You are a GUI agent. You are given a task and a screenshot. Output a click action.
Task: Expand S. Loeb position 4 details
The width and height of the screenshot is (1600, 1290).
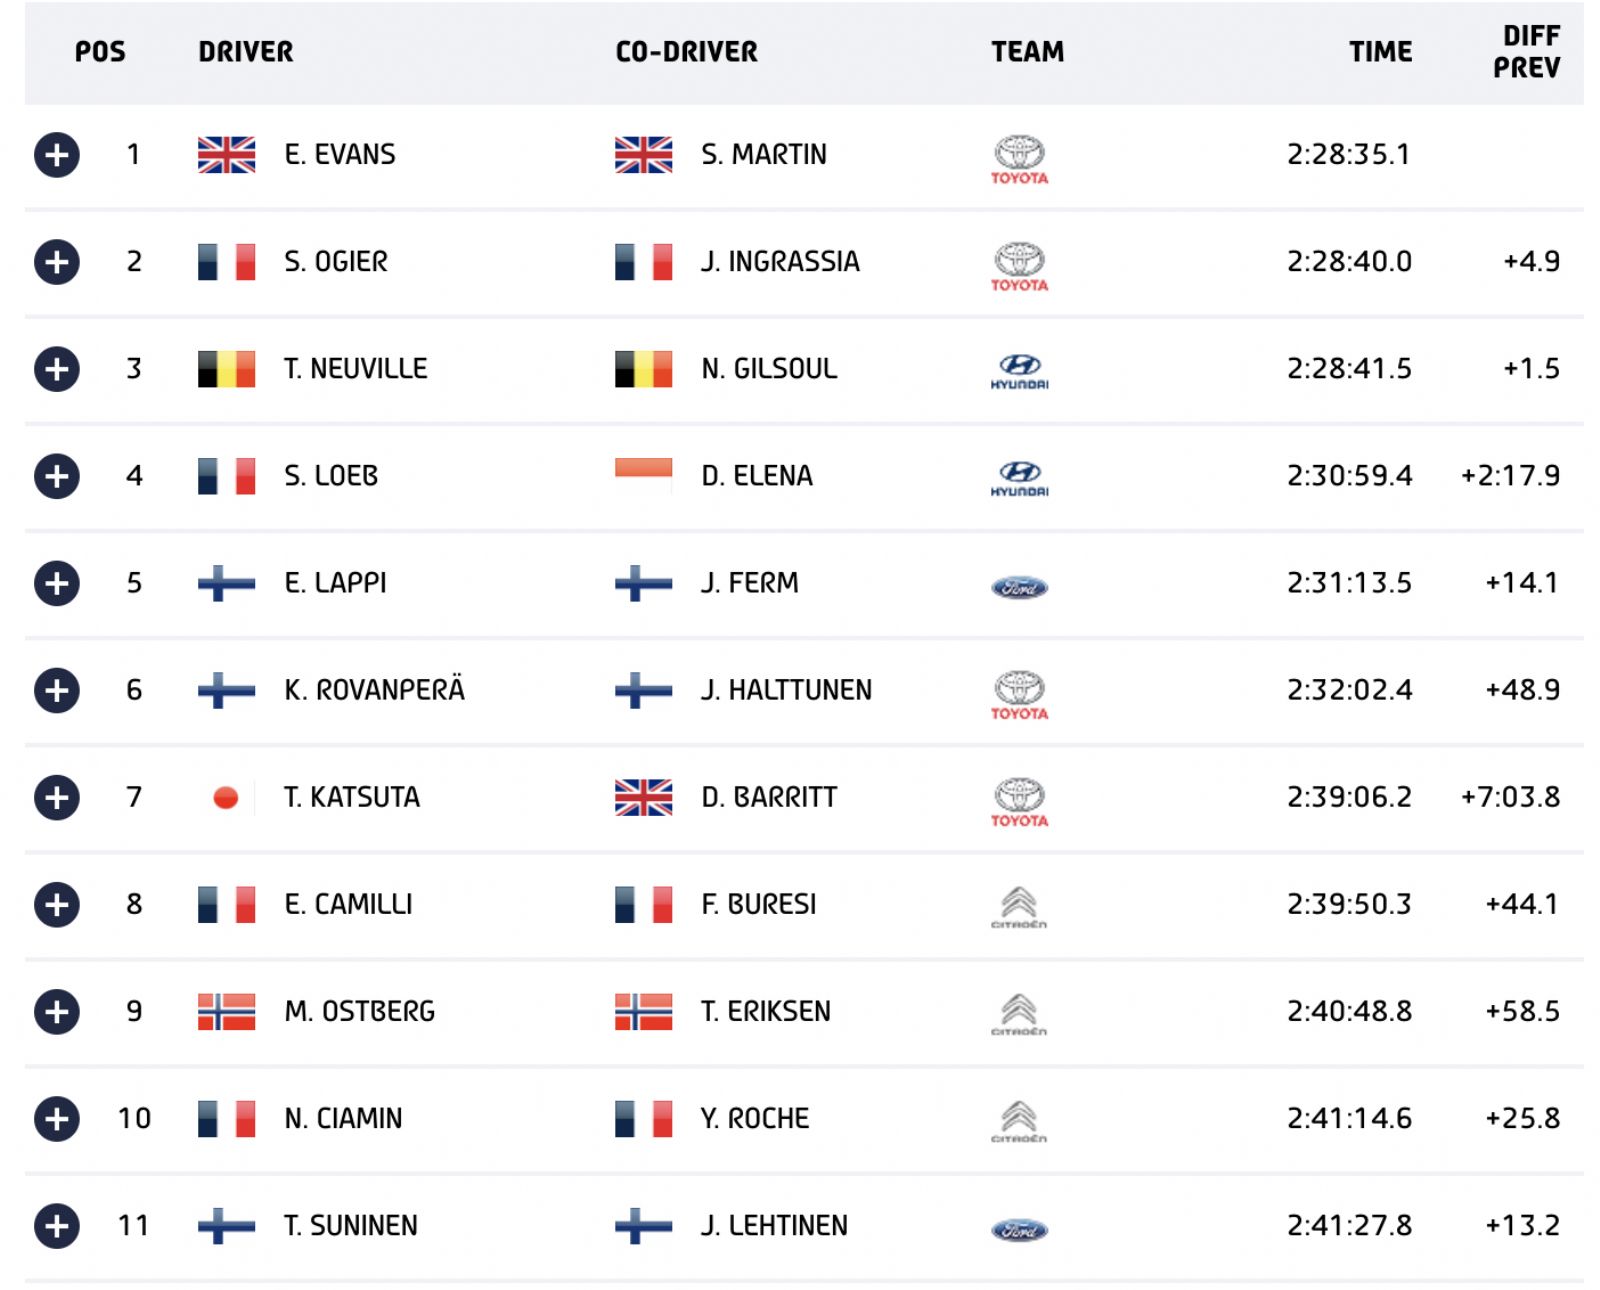click(57, 476)
